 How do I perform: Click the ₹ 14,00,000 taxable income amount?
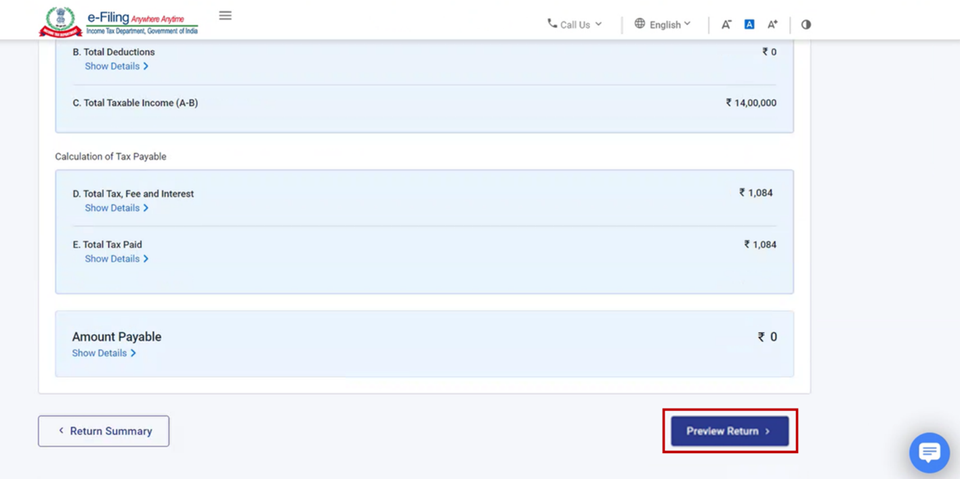(751, 103)
